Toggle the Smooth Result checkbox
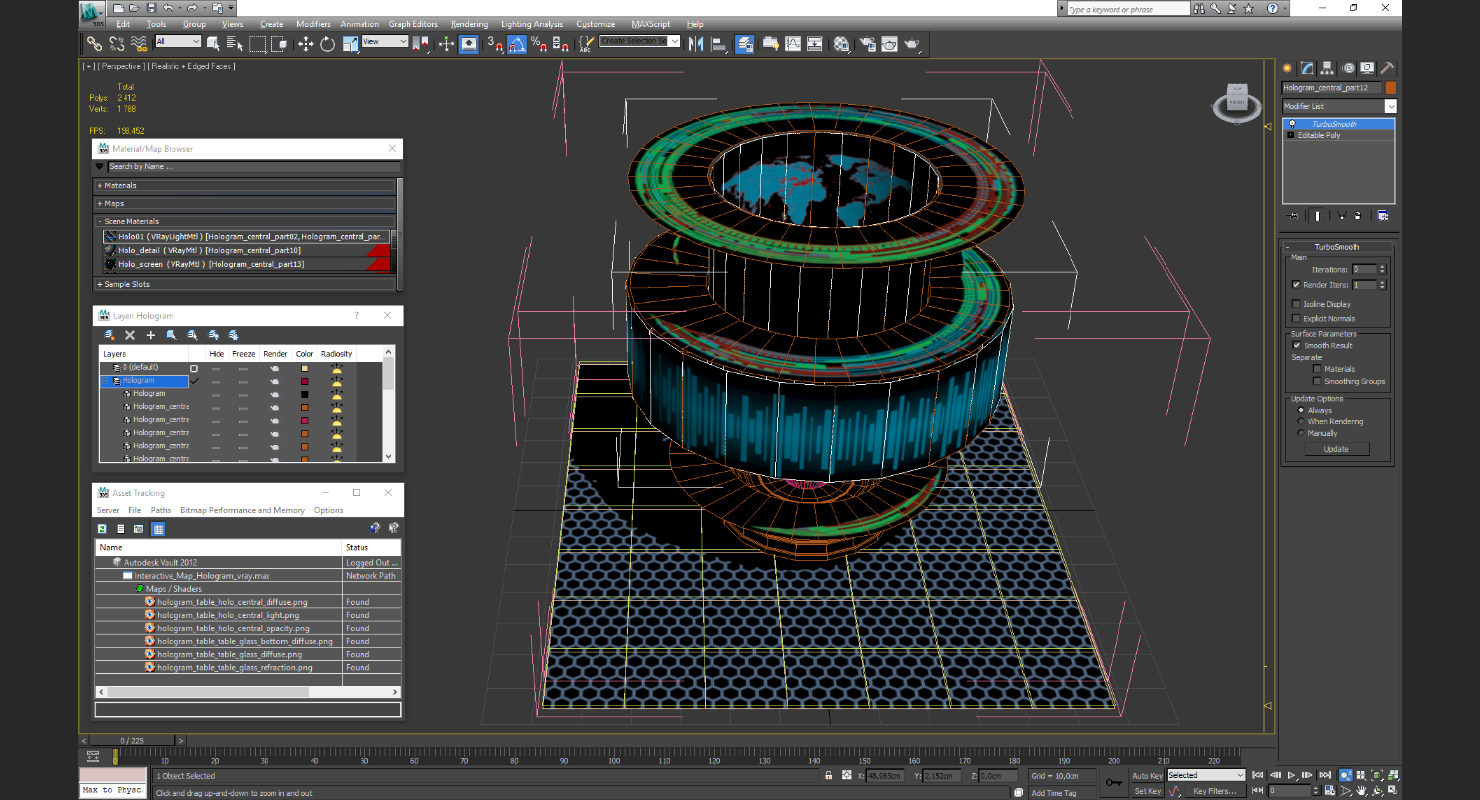Image resolution: width=1480 pixels, height=800 pixels. click(1297, 345)
